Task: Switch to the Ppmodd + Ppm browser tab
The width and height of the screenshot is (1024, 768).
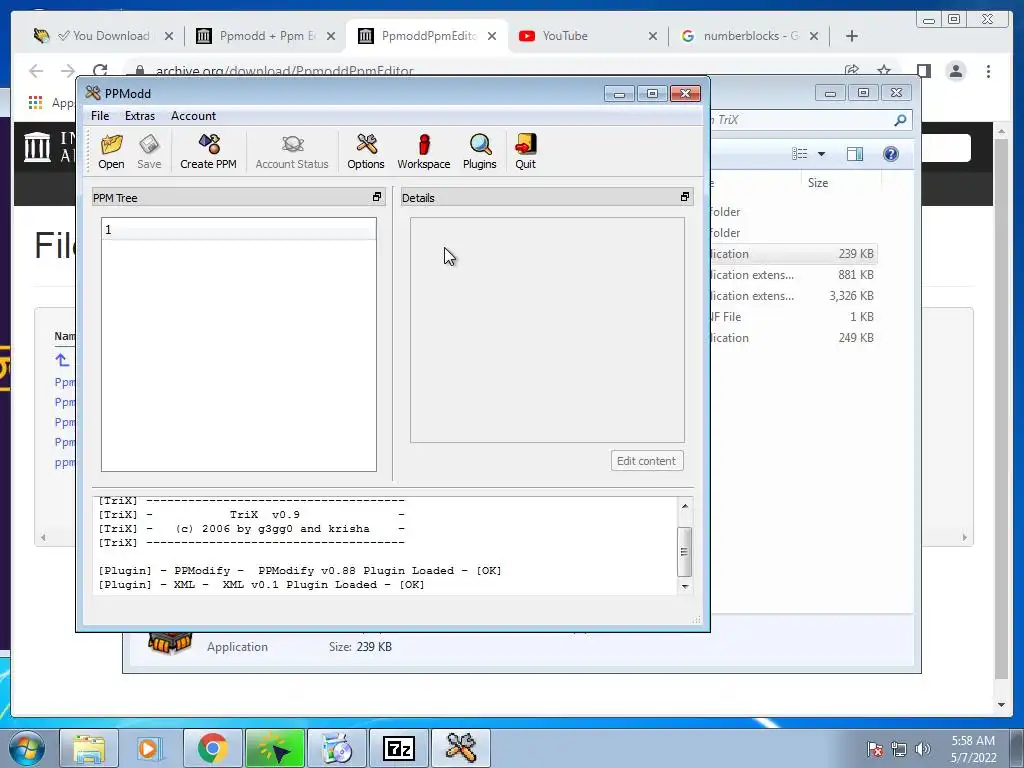Action: (x=266, y=36)
